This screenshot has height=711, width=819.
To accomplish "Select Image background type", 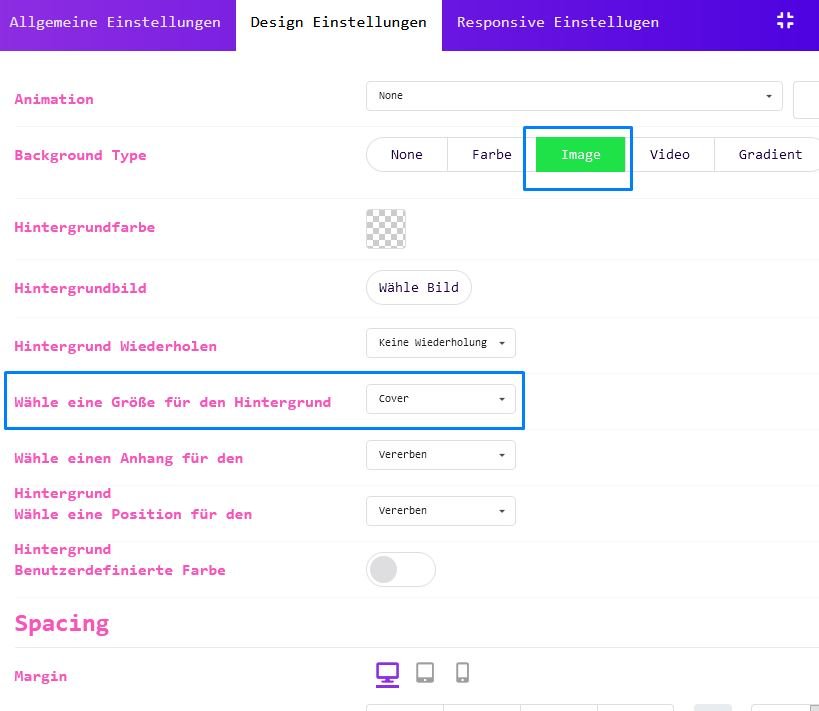I will pyautogui.click(x=580, y=155).
